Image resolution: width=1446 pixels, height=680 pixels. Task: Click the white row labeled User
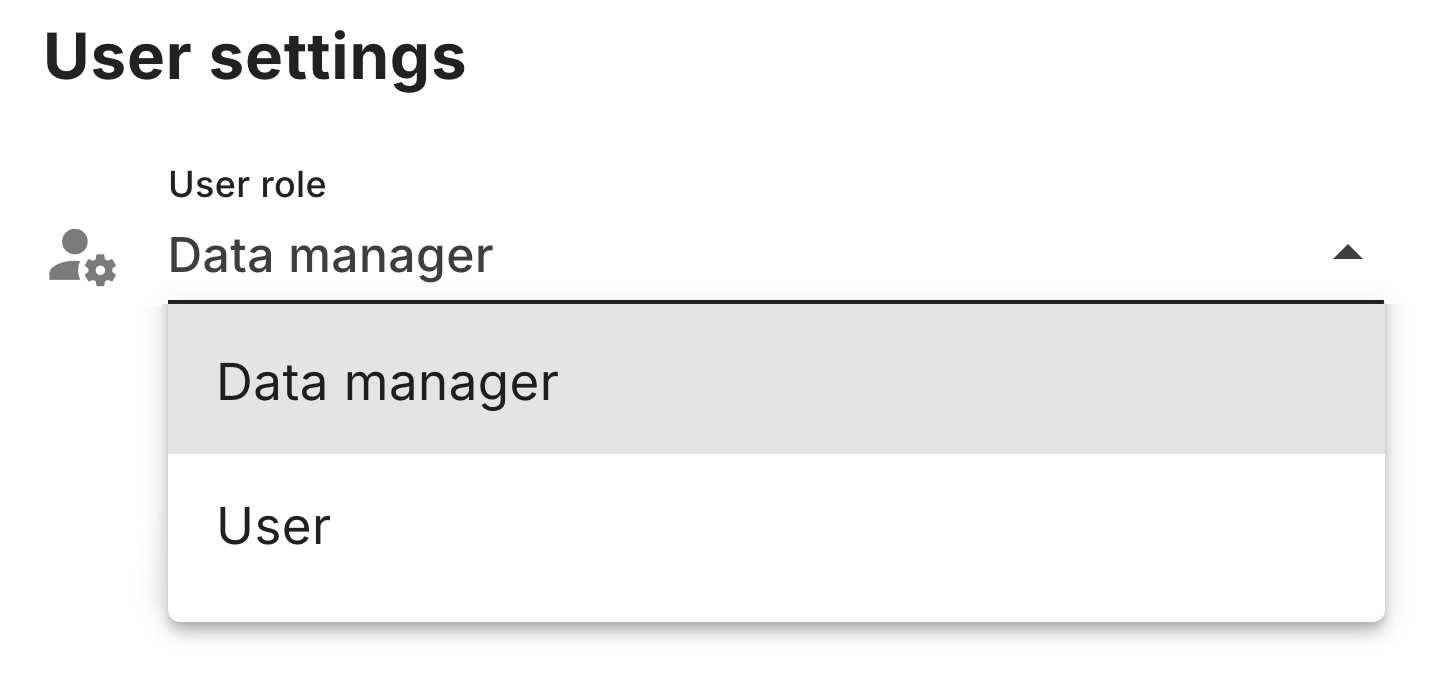pyautogui.click(x=776, y=526)
